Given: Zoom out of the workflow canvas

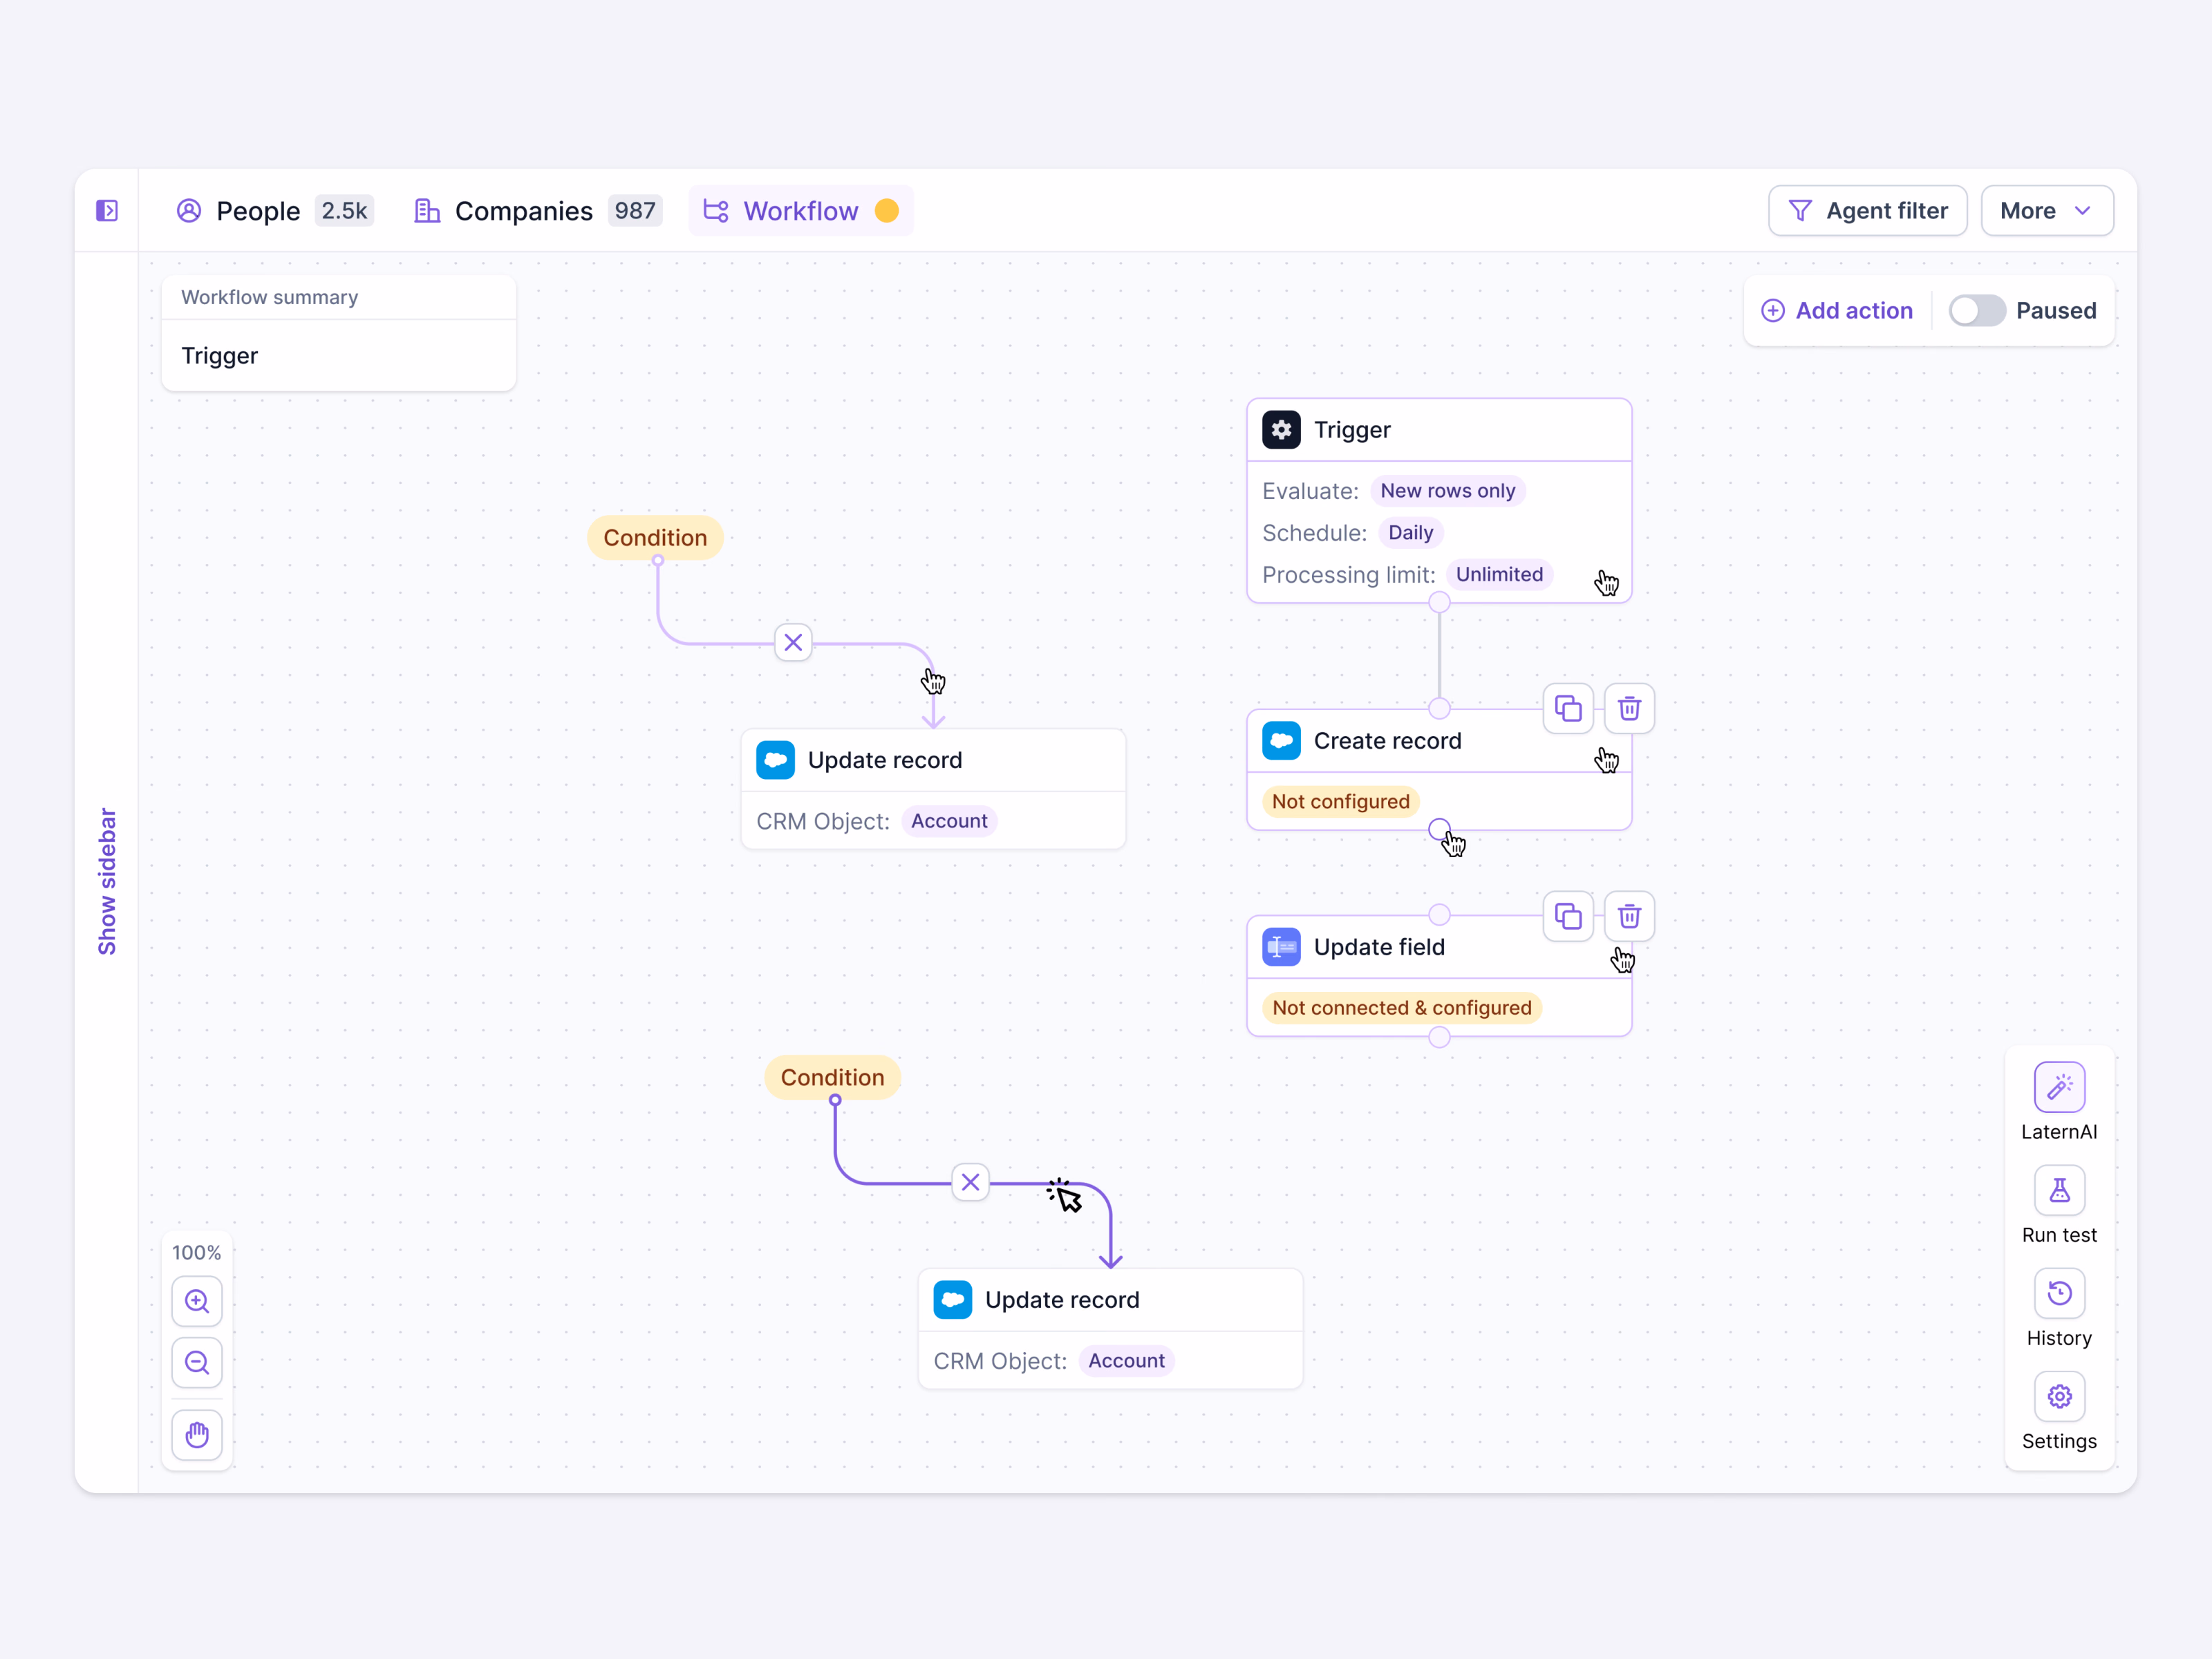Looking at the screenshot, I should pos(197,1362).
